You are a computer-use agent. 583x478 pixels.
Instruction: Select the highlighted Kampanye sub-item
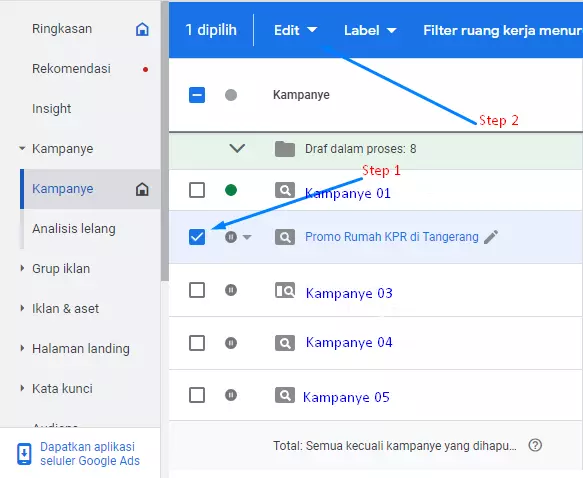(x=90, y=189)
